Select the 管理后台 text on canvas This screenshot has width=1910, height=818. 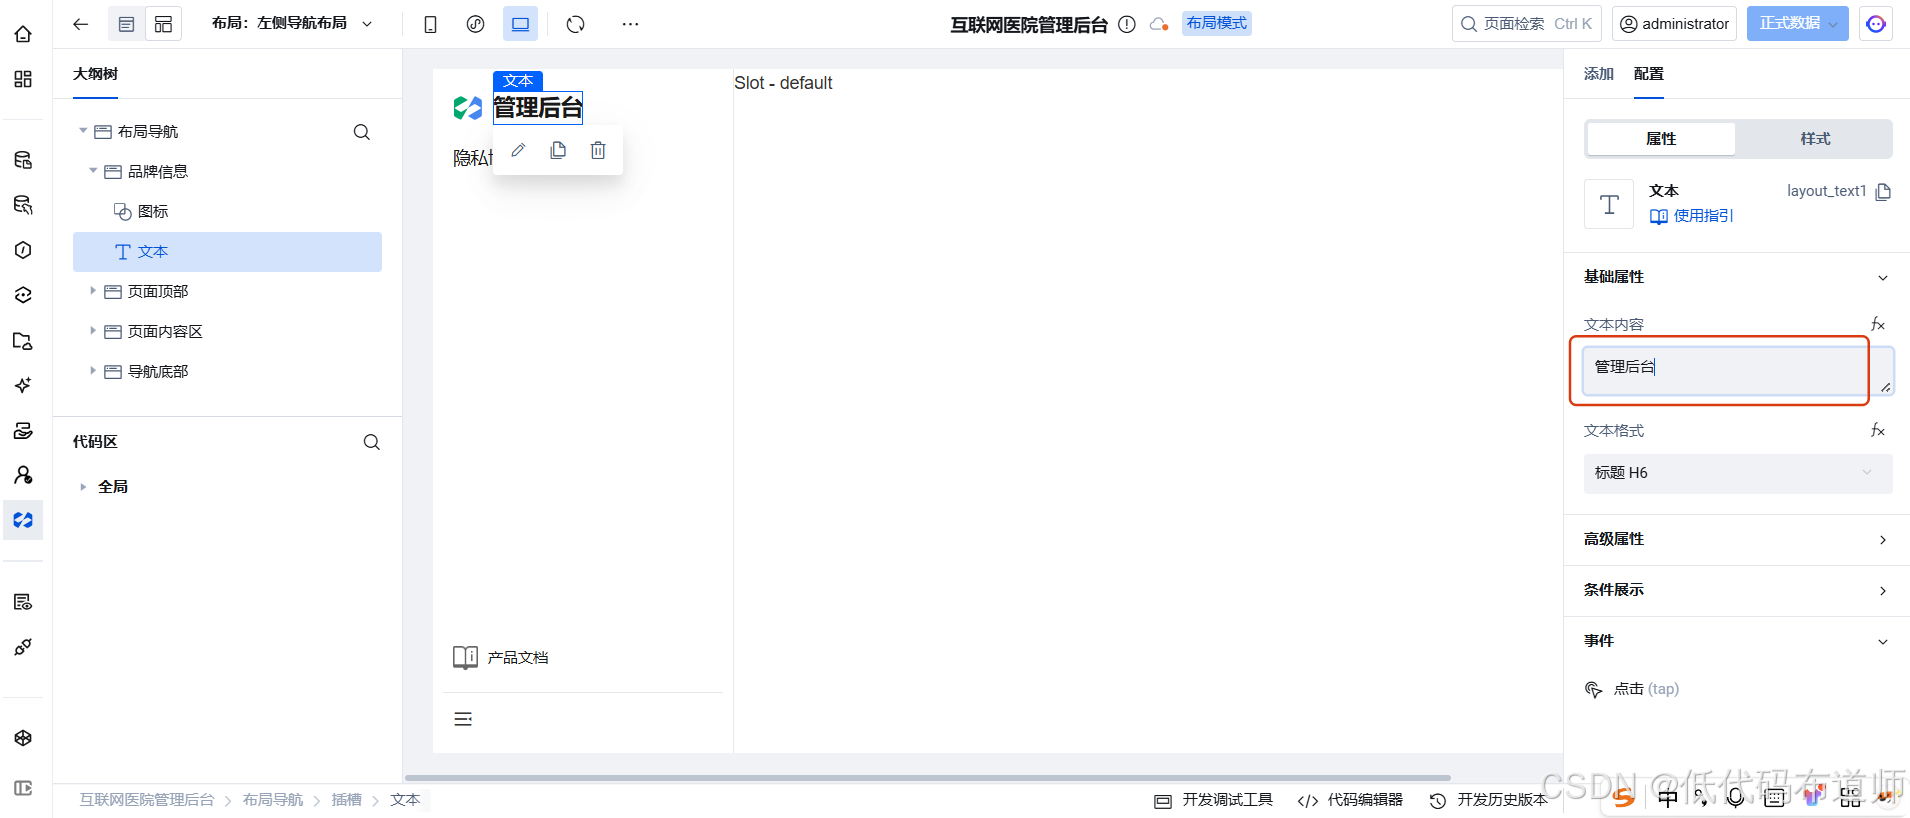click(x=538, y=108)
